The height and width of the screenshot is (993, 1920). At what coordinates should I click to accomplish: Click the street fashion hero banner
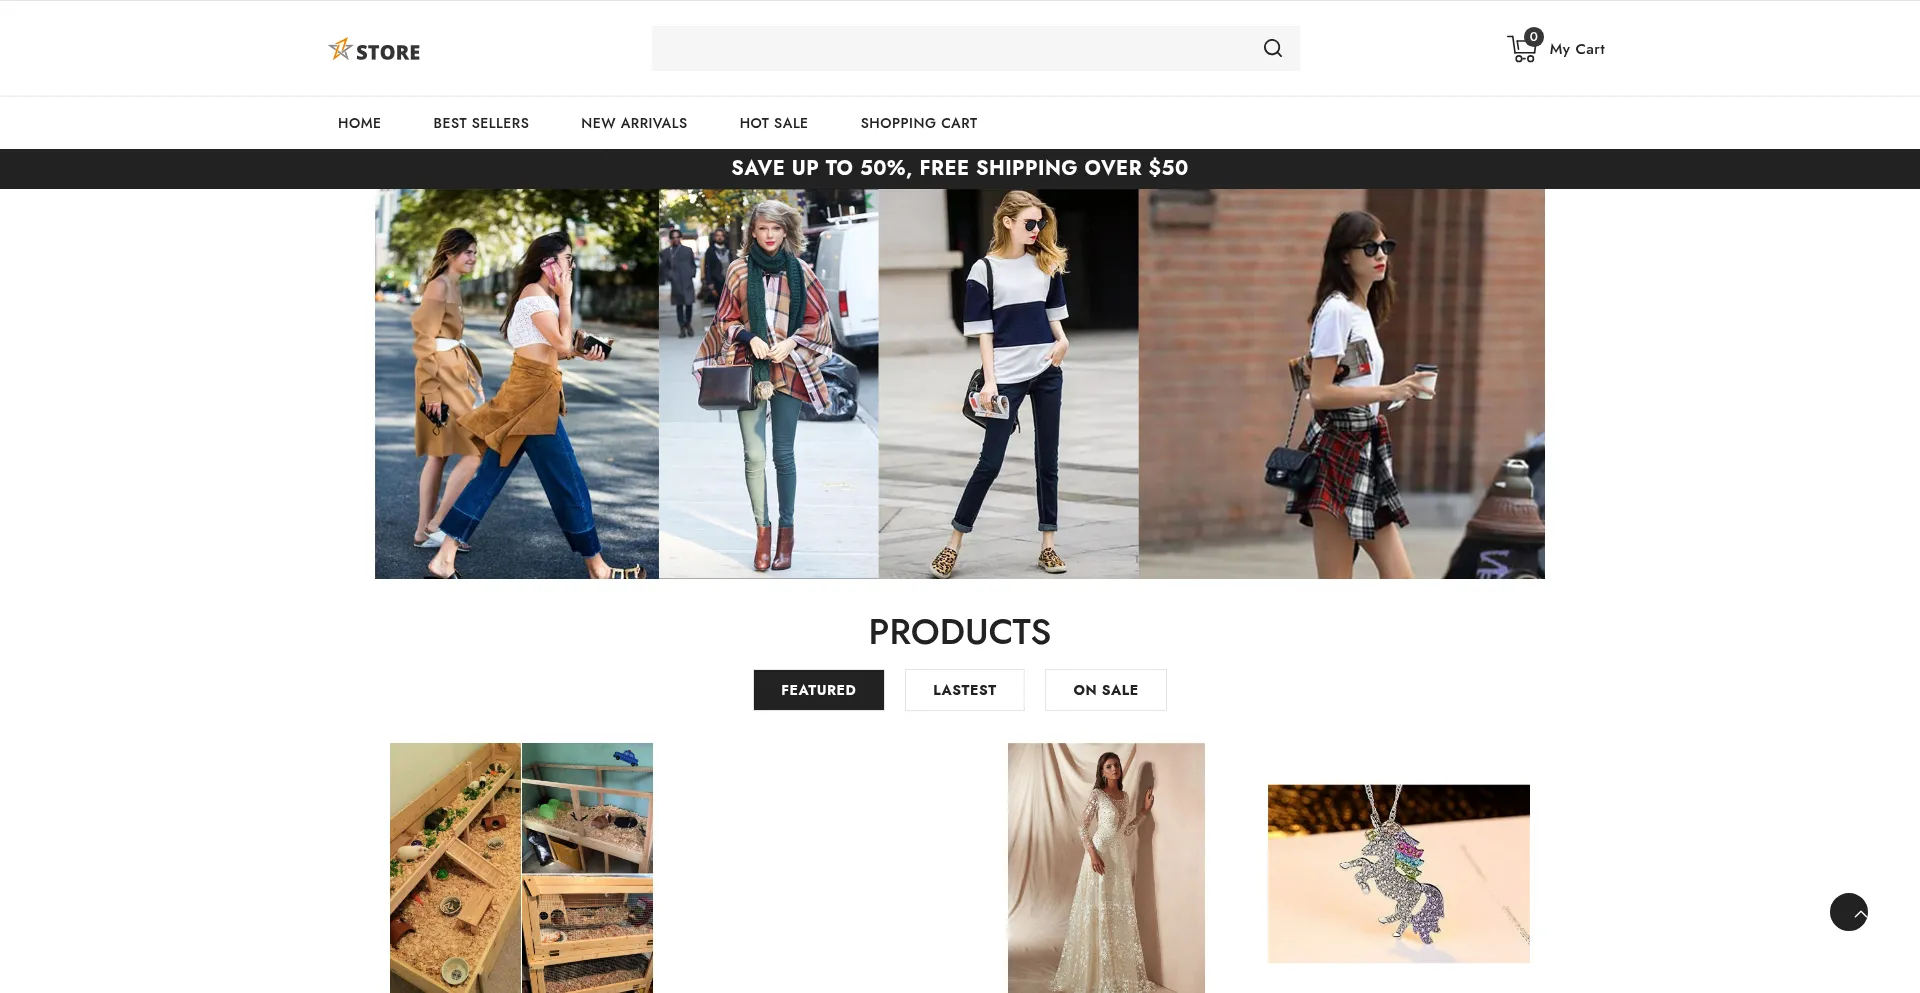coord(959,384)
